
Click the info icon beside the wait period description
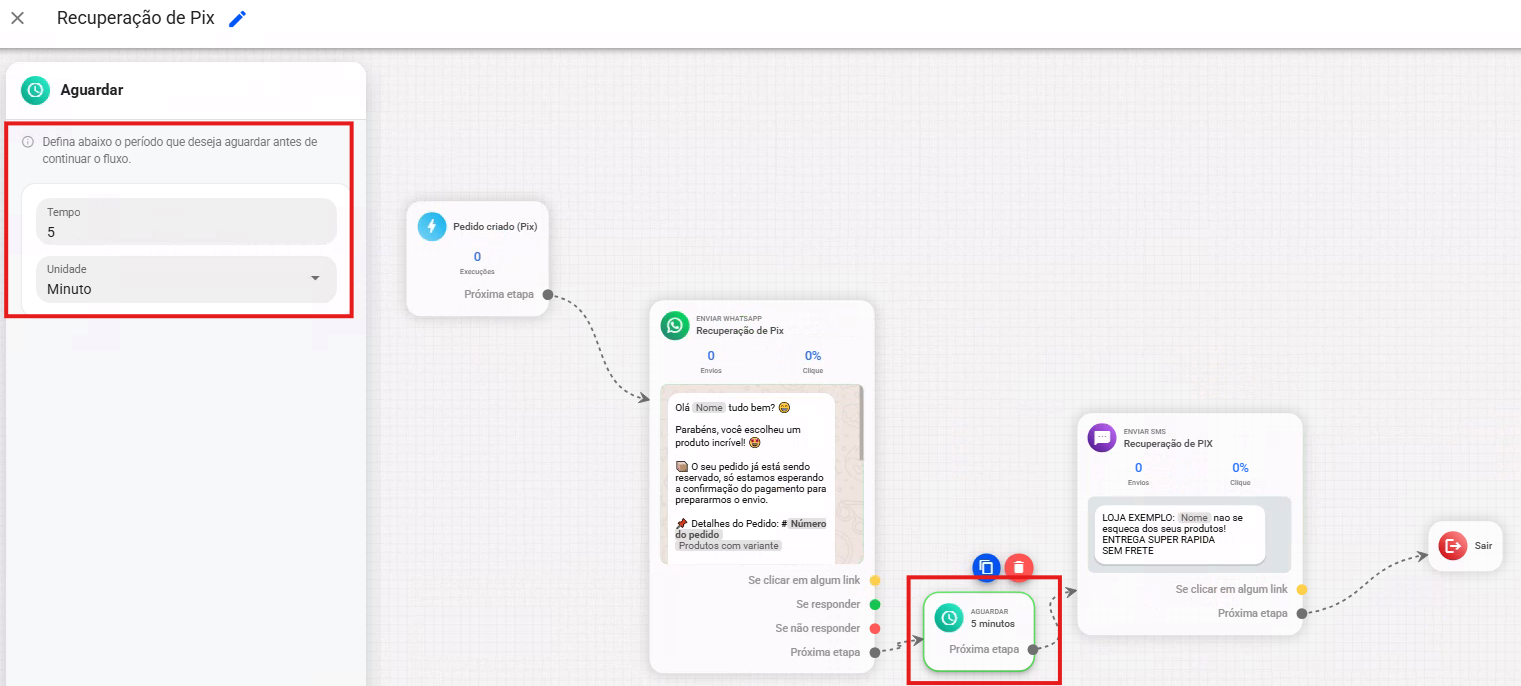click(28, 142)
